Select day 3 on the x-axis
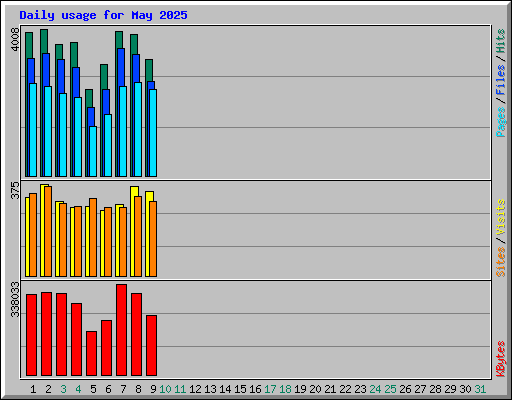 click(63, 389)
